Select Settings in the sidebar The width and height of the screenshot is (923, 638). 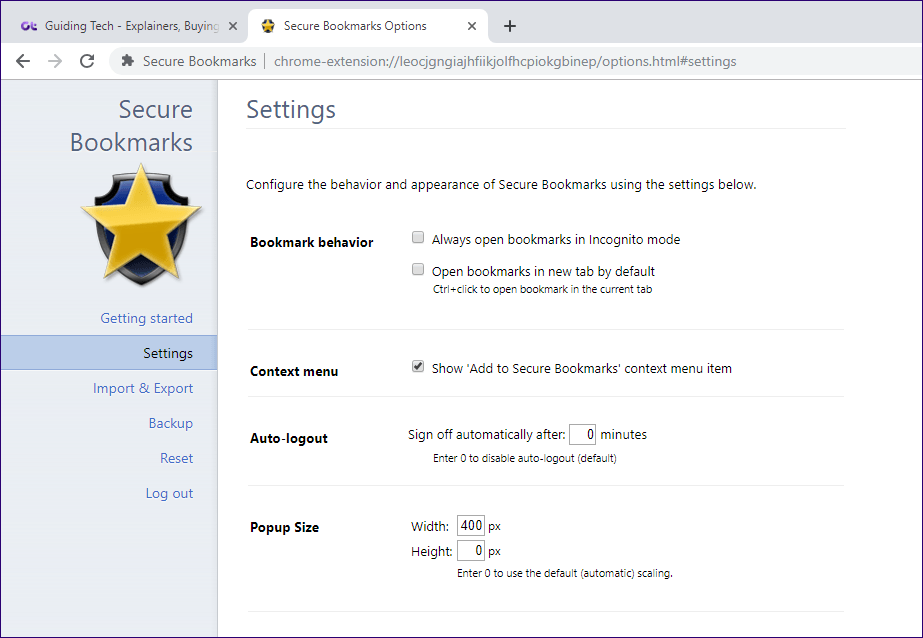[x=109, y=353]
